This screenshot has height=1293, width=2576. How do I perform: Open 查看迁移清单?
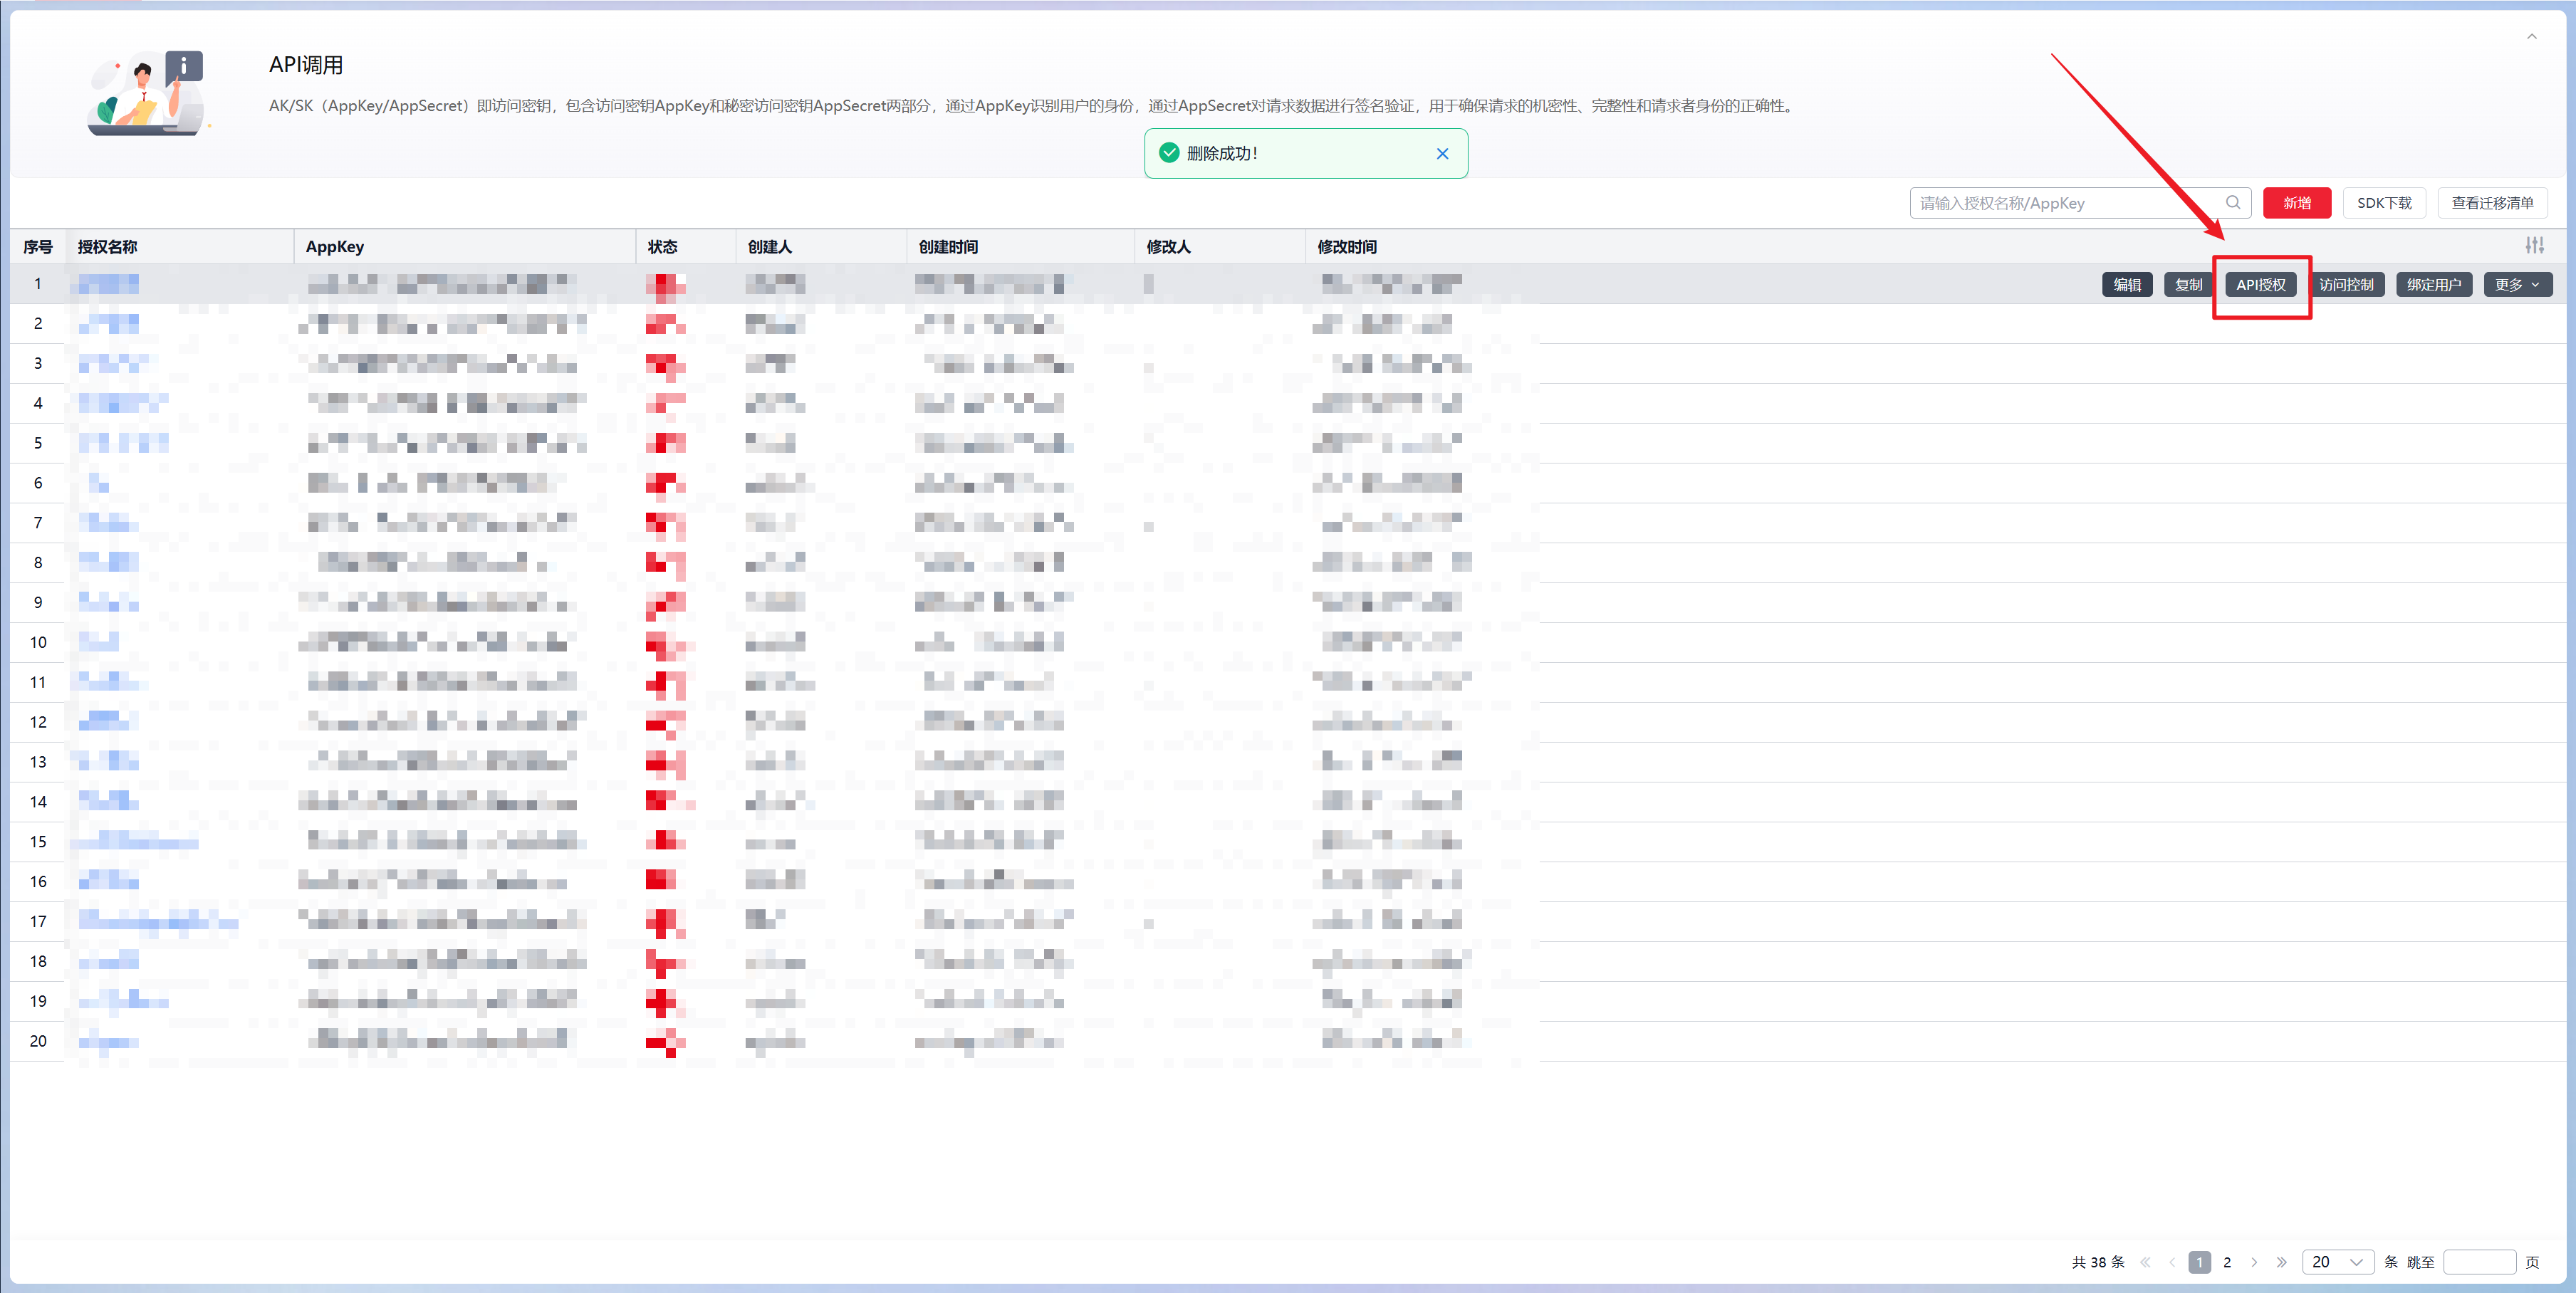(2491, 203)
